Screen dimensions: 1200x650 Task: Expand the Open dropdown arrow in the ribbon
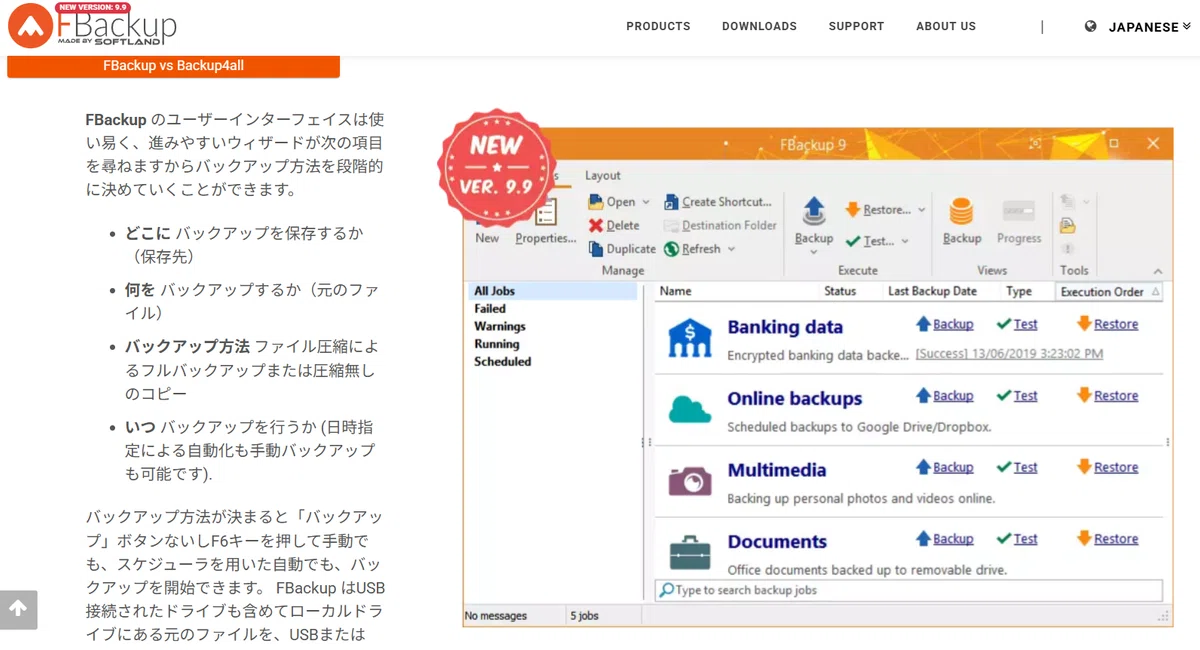pos(646,202)
